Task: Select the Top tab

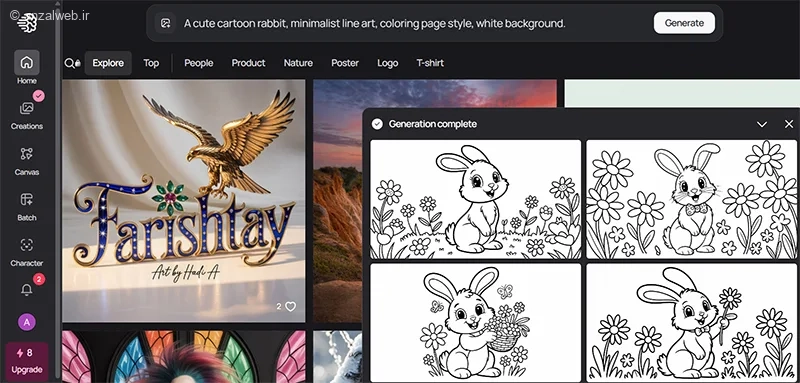Action: point(151,63)
